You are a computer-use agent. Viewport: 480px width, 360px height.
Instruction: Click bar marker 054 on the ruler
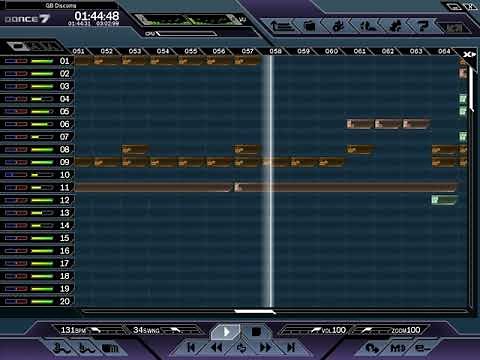(x=163, y=51)
